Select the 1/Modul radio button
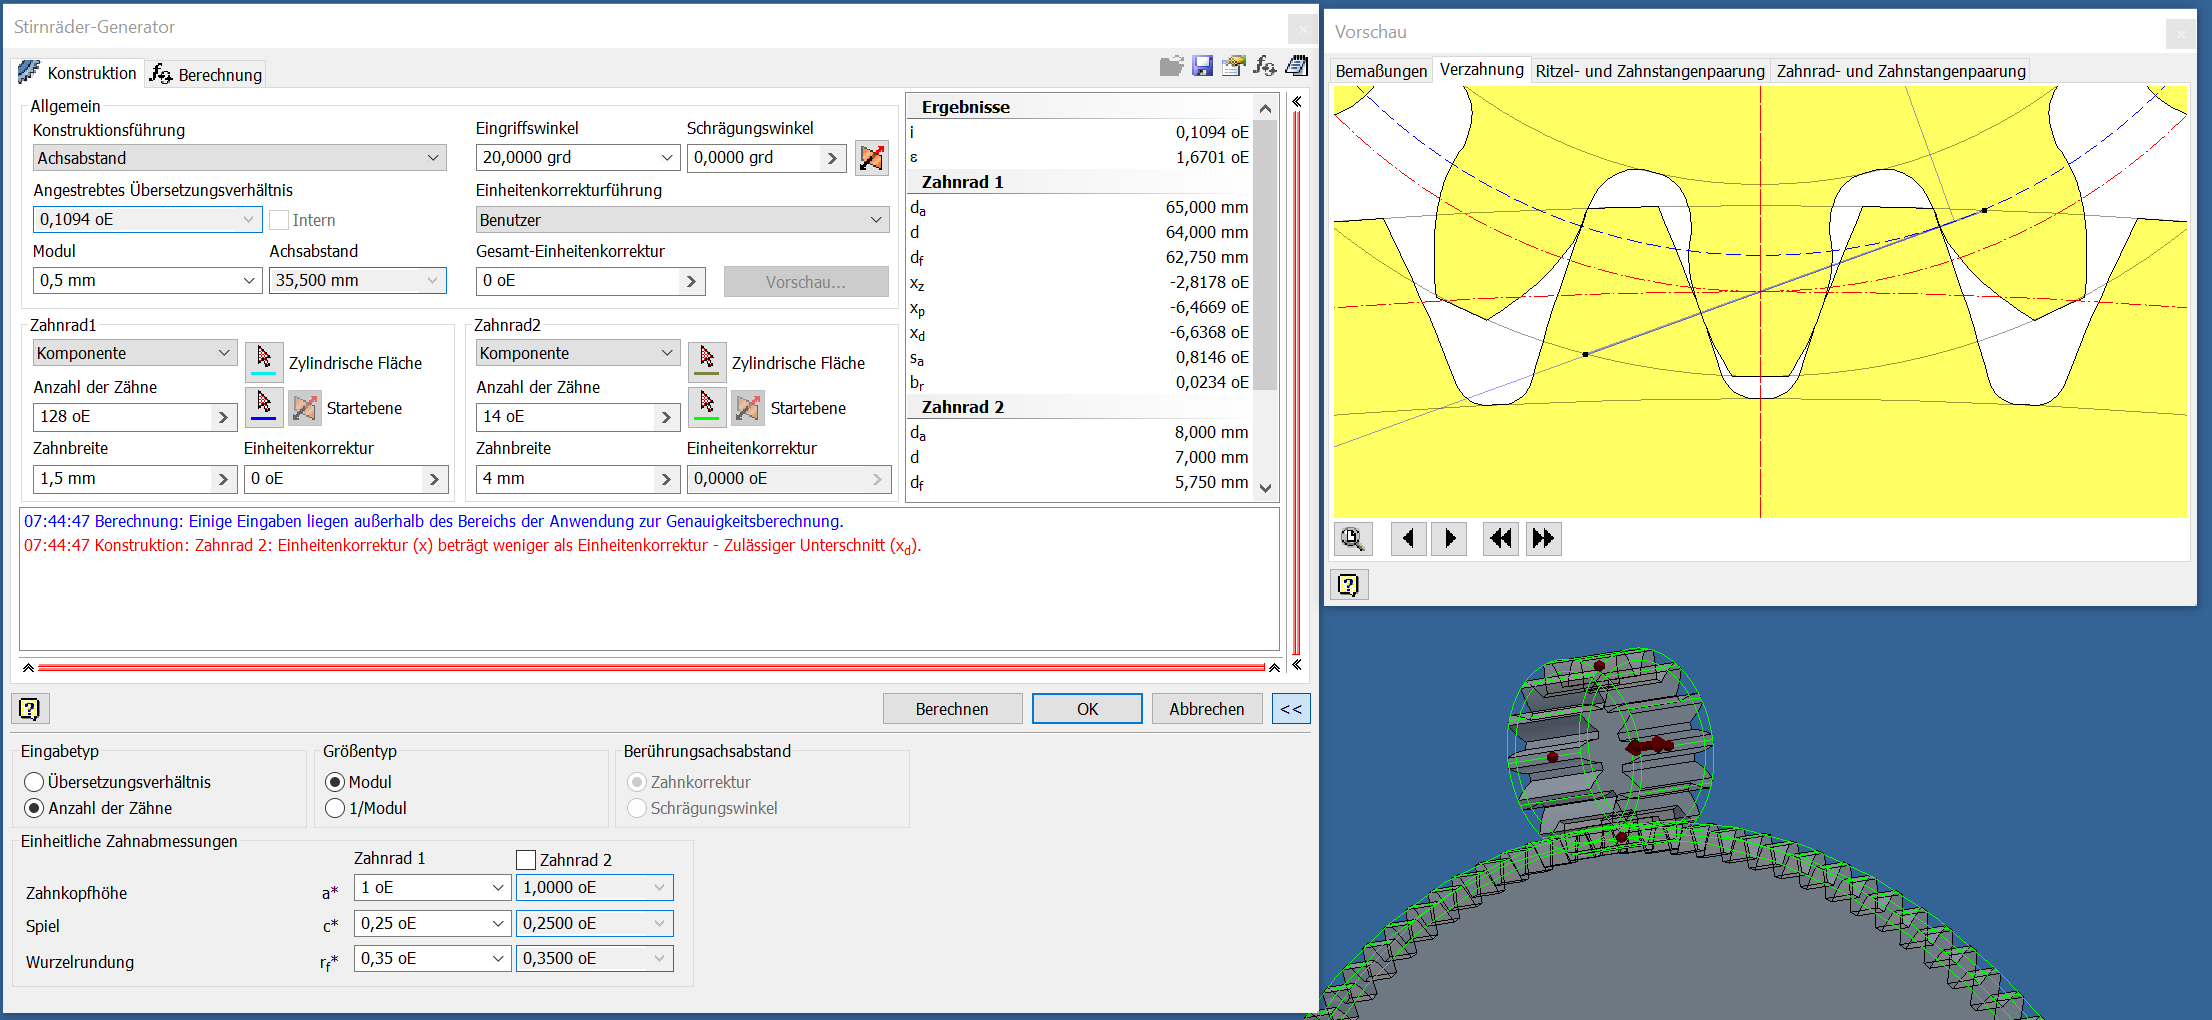The width and height of the screenshot is (2212, 1020). (x=335, y=808)
